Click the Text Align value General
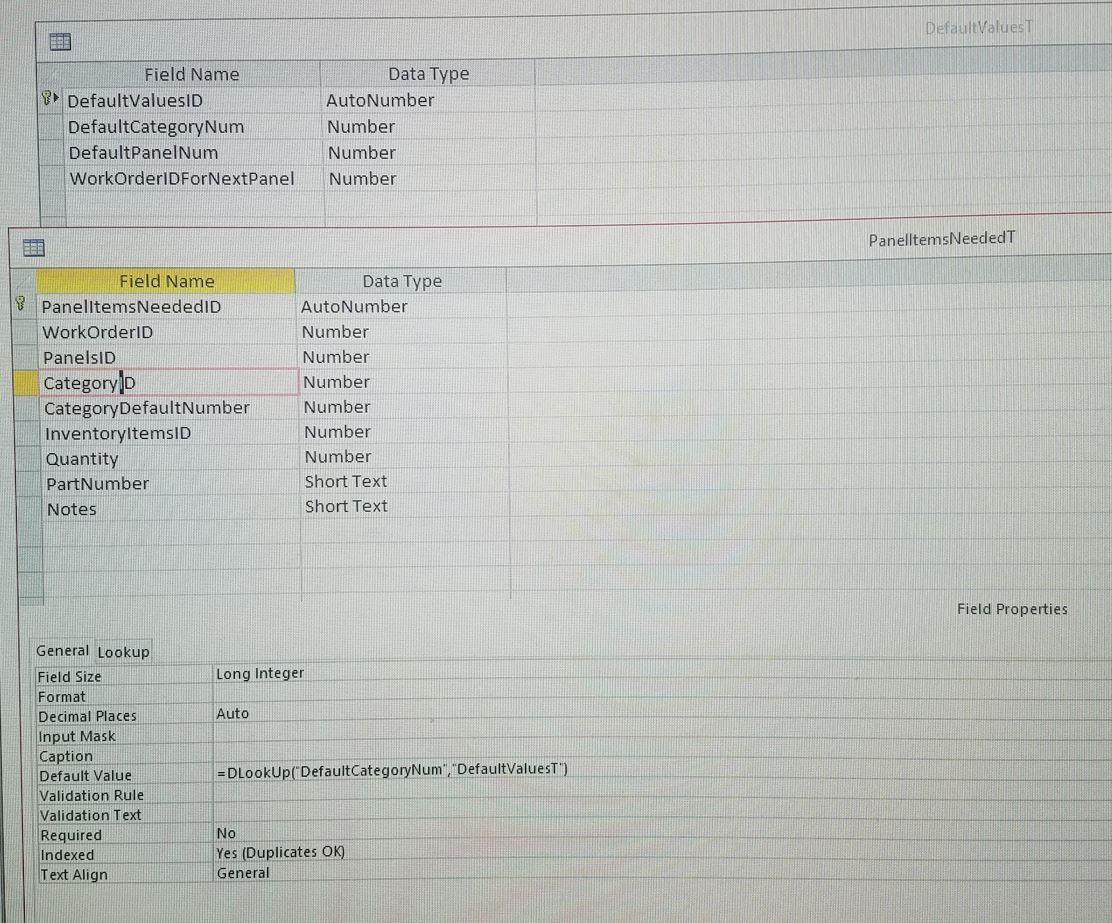The height and width of the screenshot is (923, 1112). tap(243, 873)
